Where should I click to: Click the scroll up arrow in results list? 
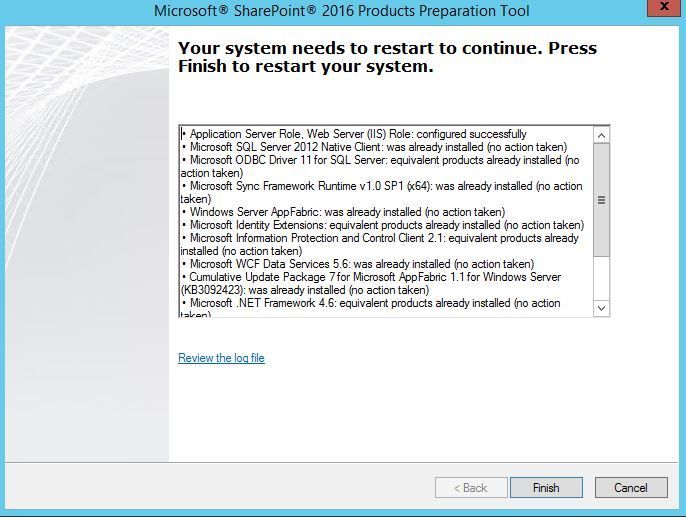coord(602,135)
